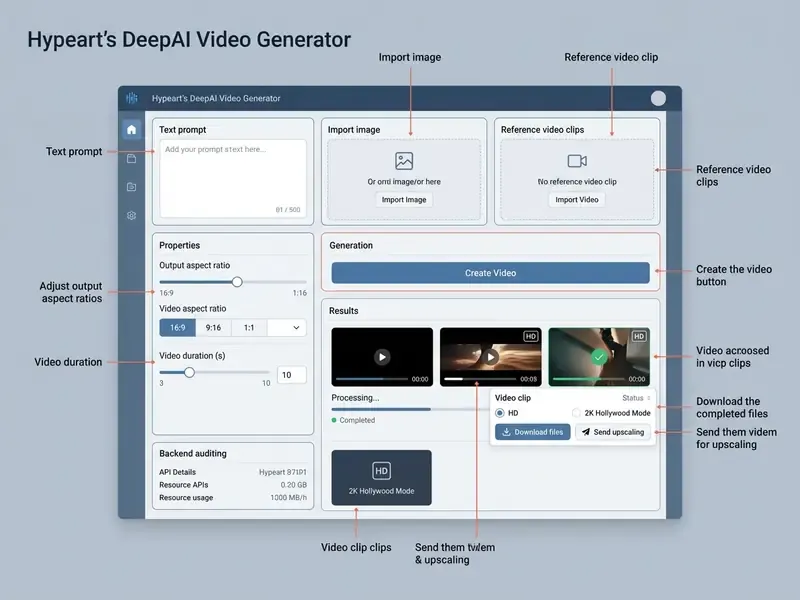800x600 pixels.
Task: Click Create Video button
Action: click(x=490, y=273)
